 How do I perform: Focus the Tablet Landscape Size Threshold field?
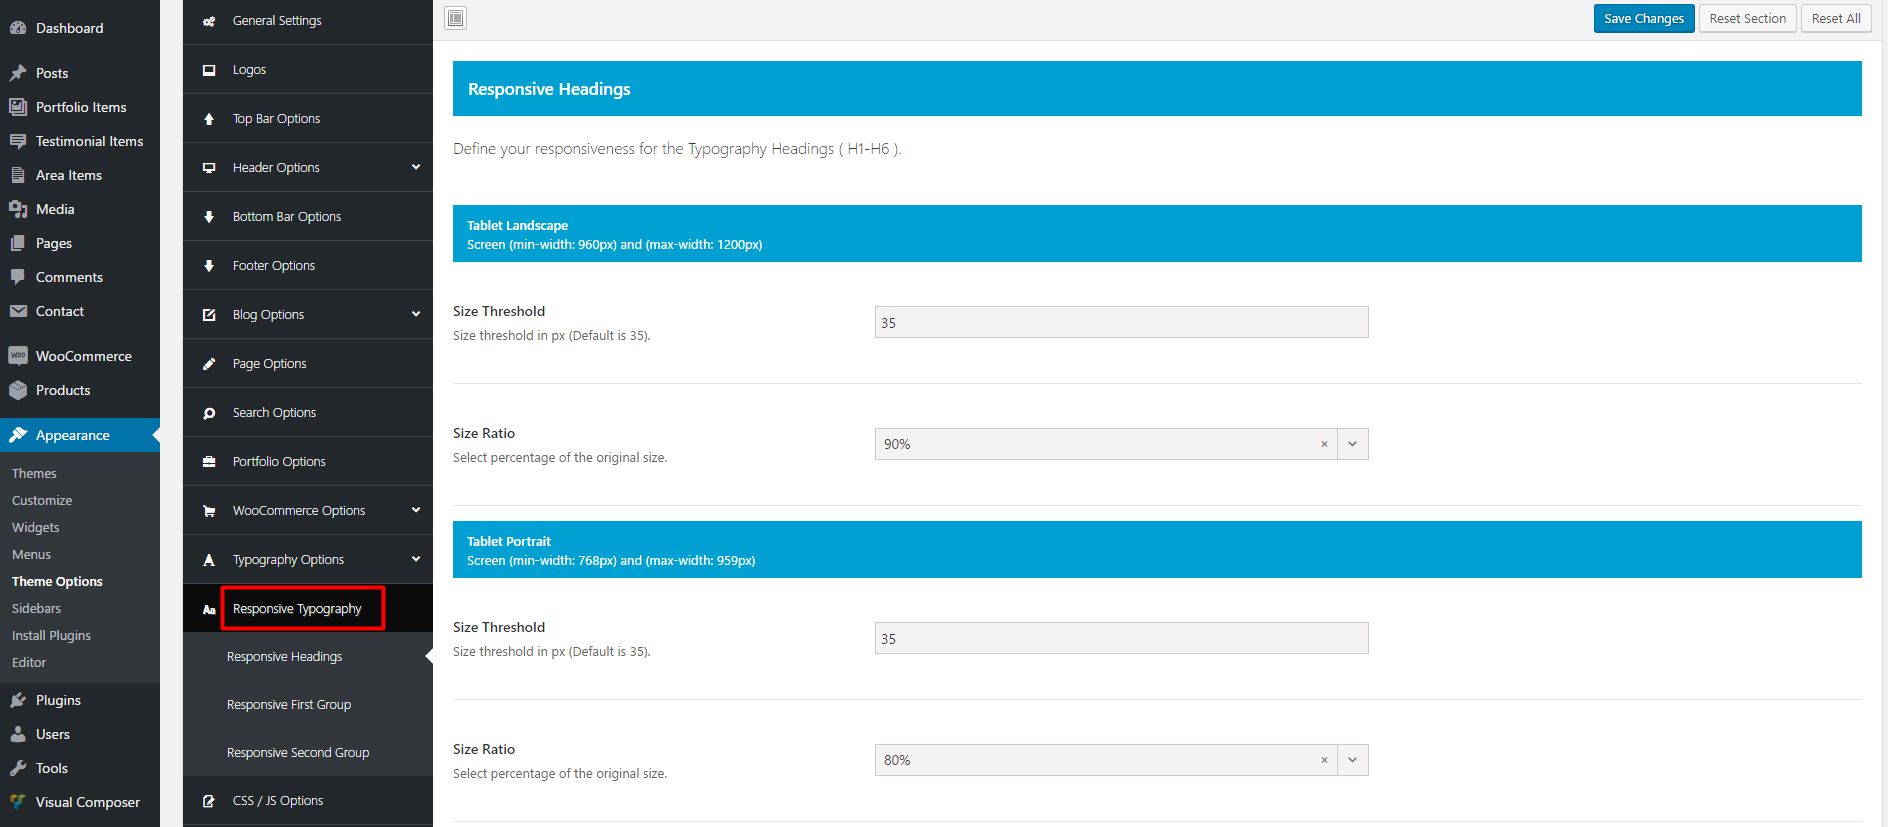1121,322
